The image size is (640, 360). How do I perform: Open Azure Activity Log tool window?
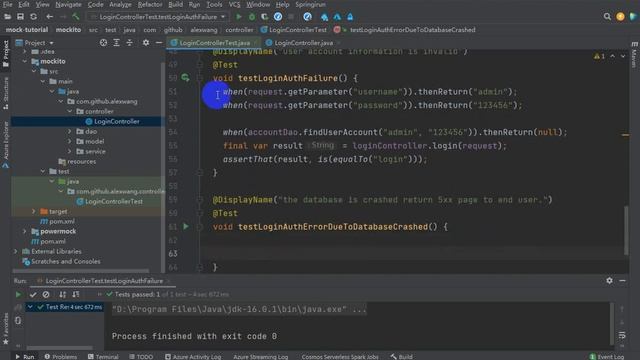(193, 356)
